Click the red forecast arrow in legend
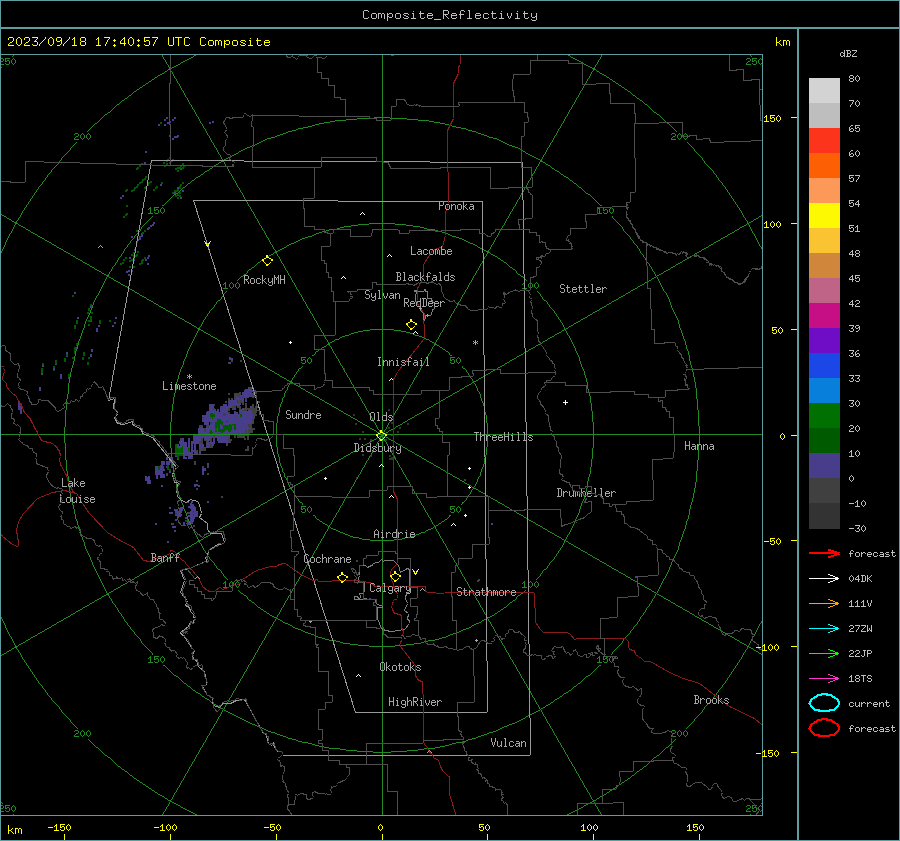The width and height of the screenshot is (900, 841). click(x=824, y=553)
